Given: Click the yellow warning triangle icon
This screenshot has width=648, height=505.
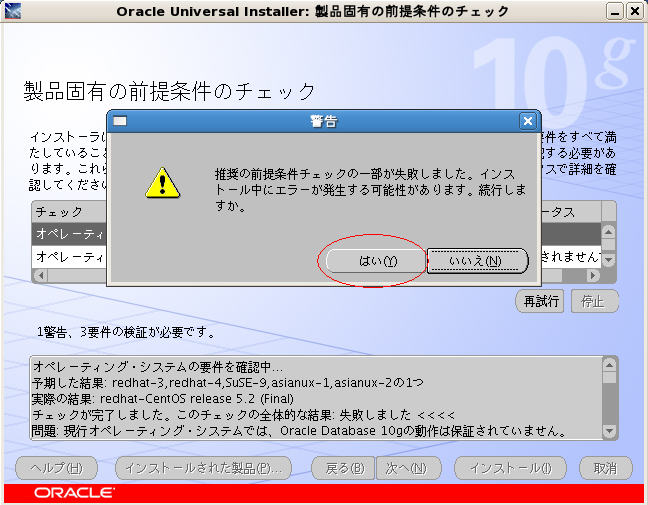Looking at the screenshot, I should (162, 183).
